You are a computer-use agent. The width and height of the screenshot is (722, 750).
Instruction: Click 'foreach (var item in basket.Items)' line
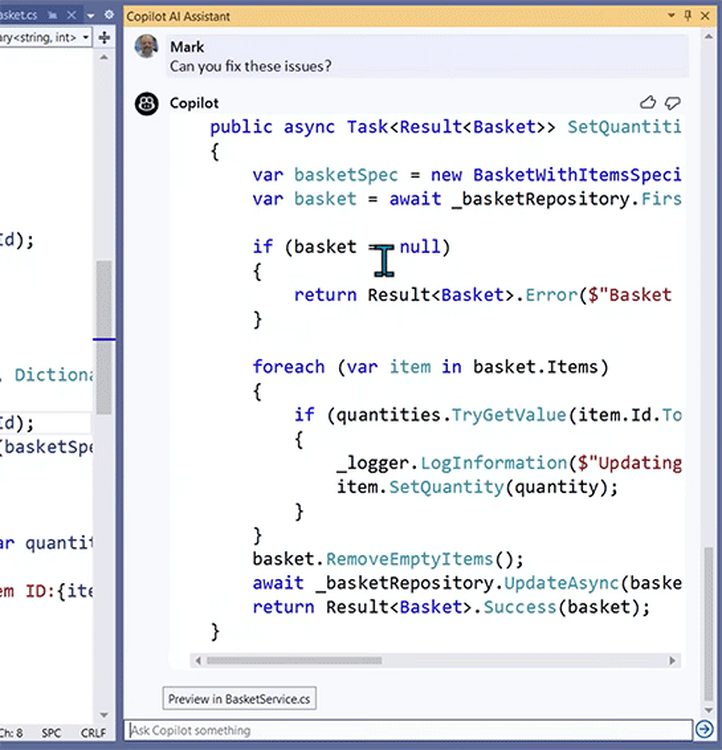click(x=430, y=367)
